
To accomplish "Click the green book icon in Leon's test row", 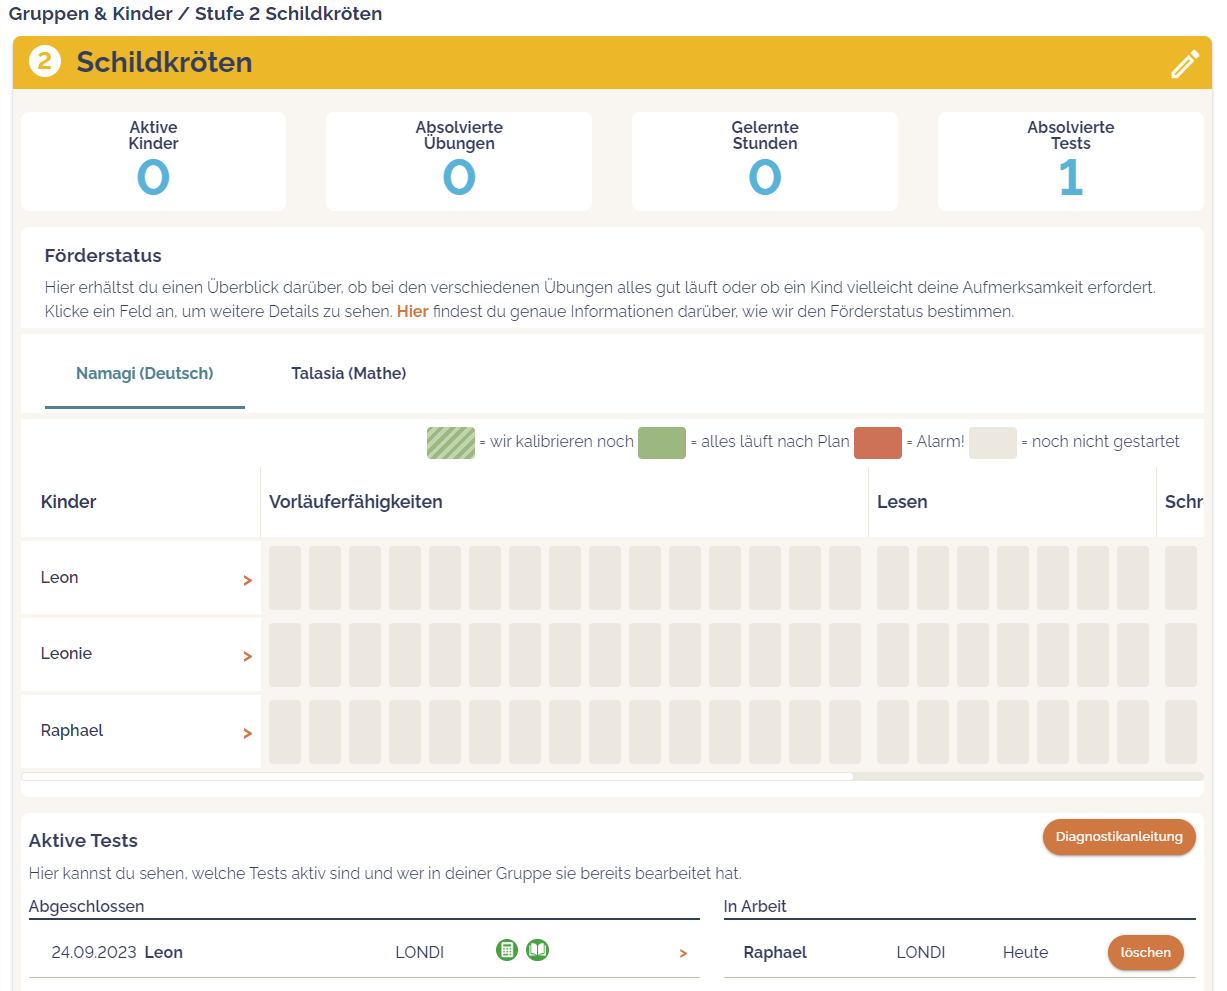I will (538, 950).
